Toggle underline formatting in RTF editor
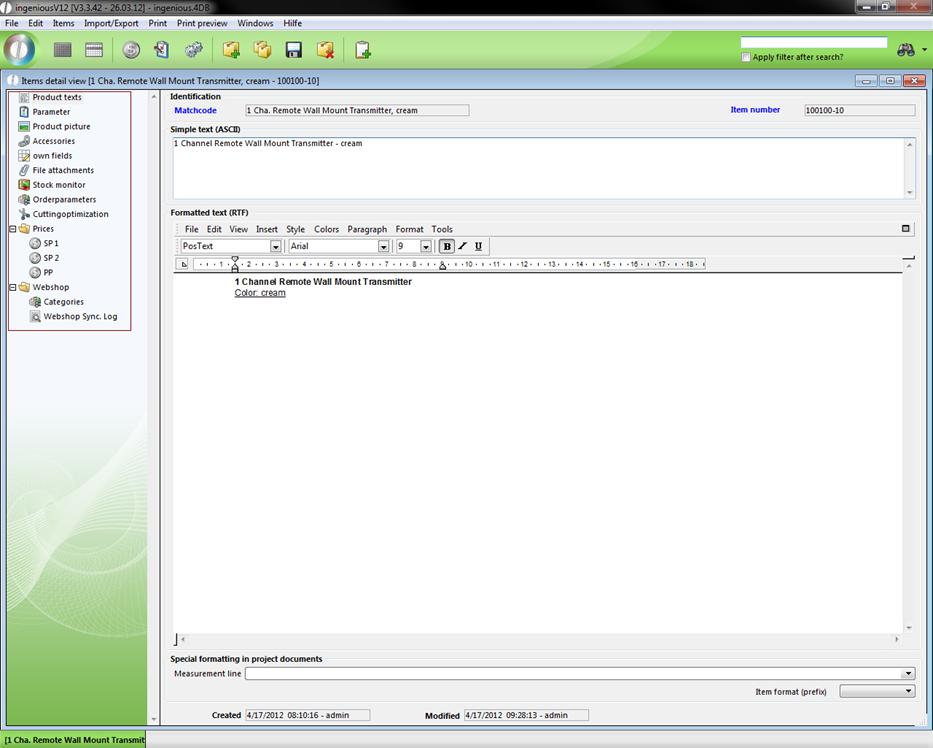This screenshot has height=748, width=933. [x=478, y=246]
